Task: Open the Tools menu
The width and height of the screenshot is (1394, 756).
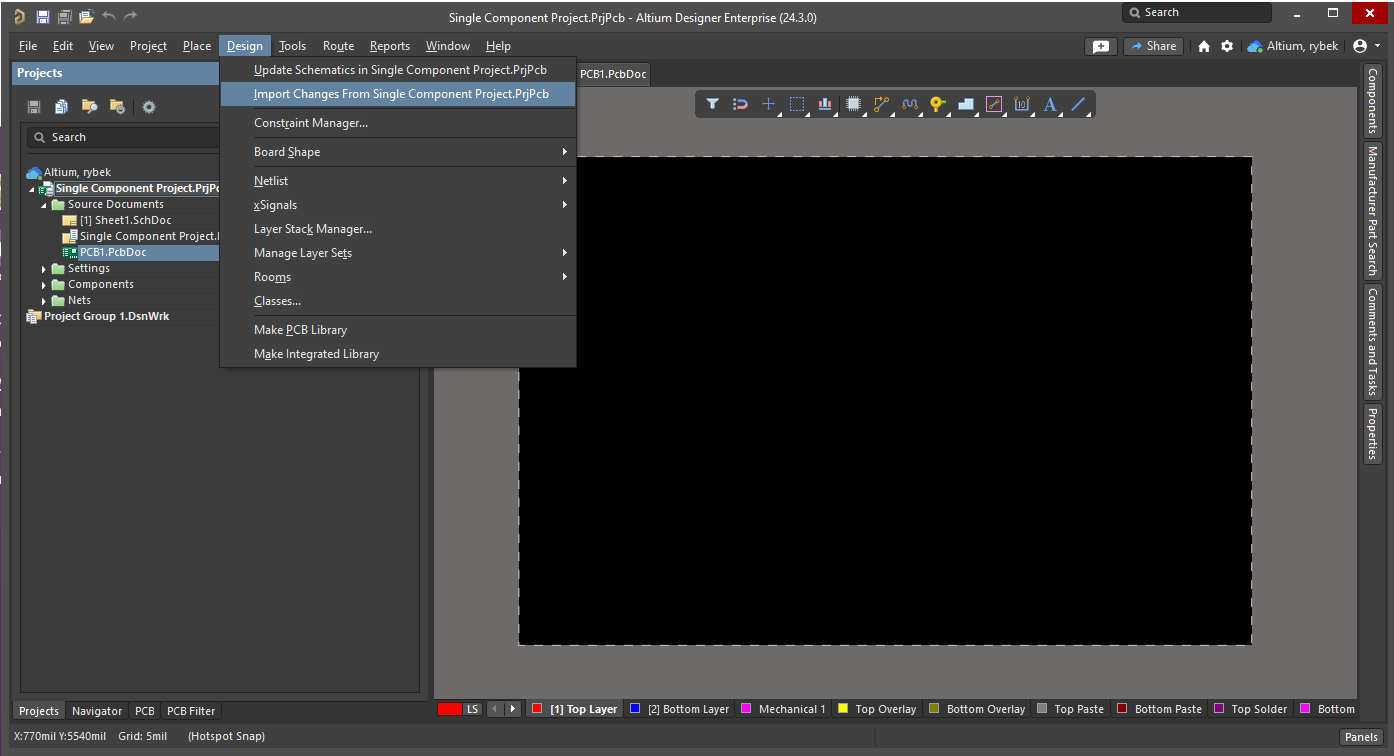Action: point(292,46)
